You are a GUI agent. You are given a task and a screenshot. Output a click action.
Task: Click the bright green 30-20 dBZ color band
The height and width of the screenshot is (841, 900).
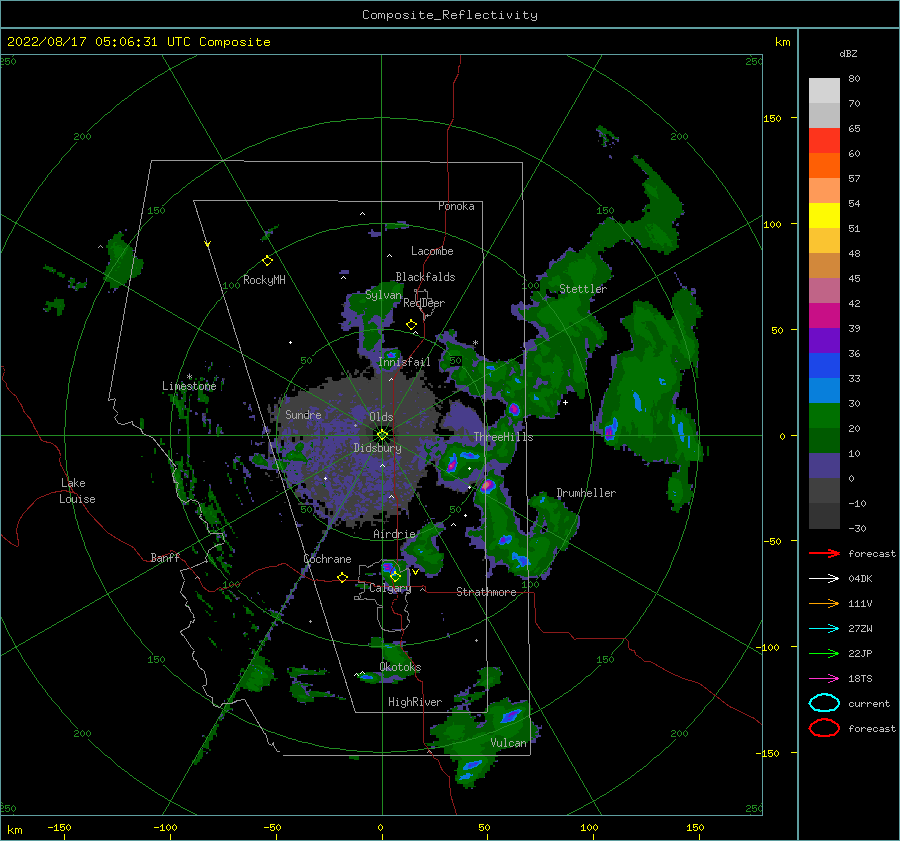[824, 416]
